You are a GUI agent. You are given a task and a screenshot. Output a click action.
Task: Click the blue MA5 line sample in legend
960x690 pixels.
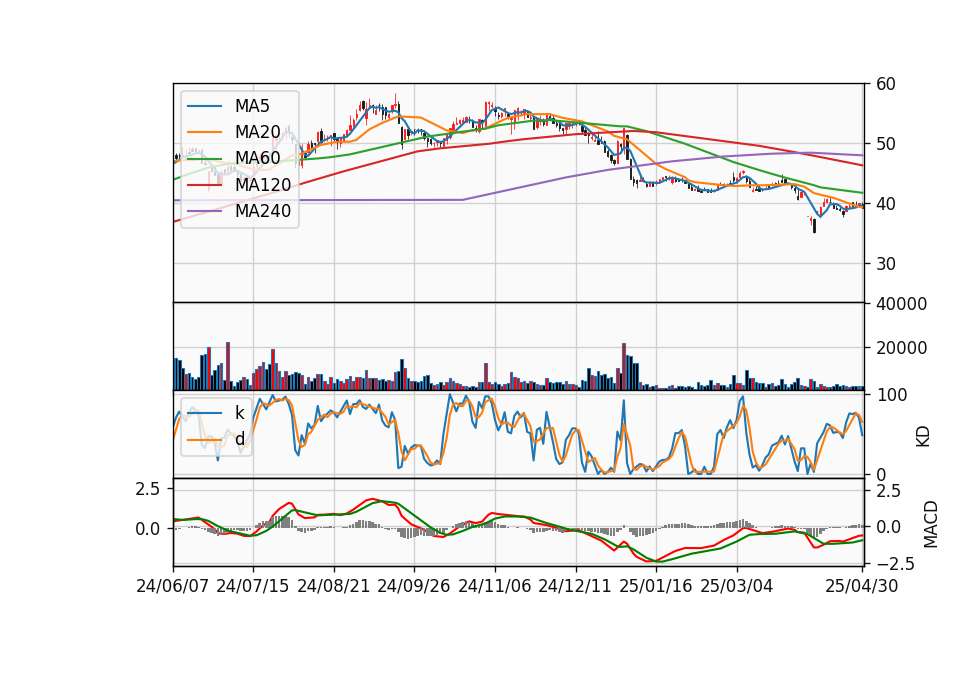(204, 106)
